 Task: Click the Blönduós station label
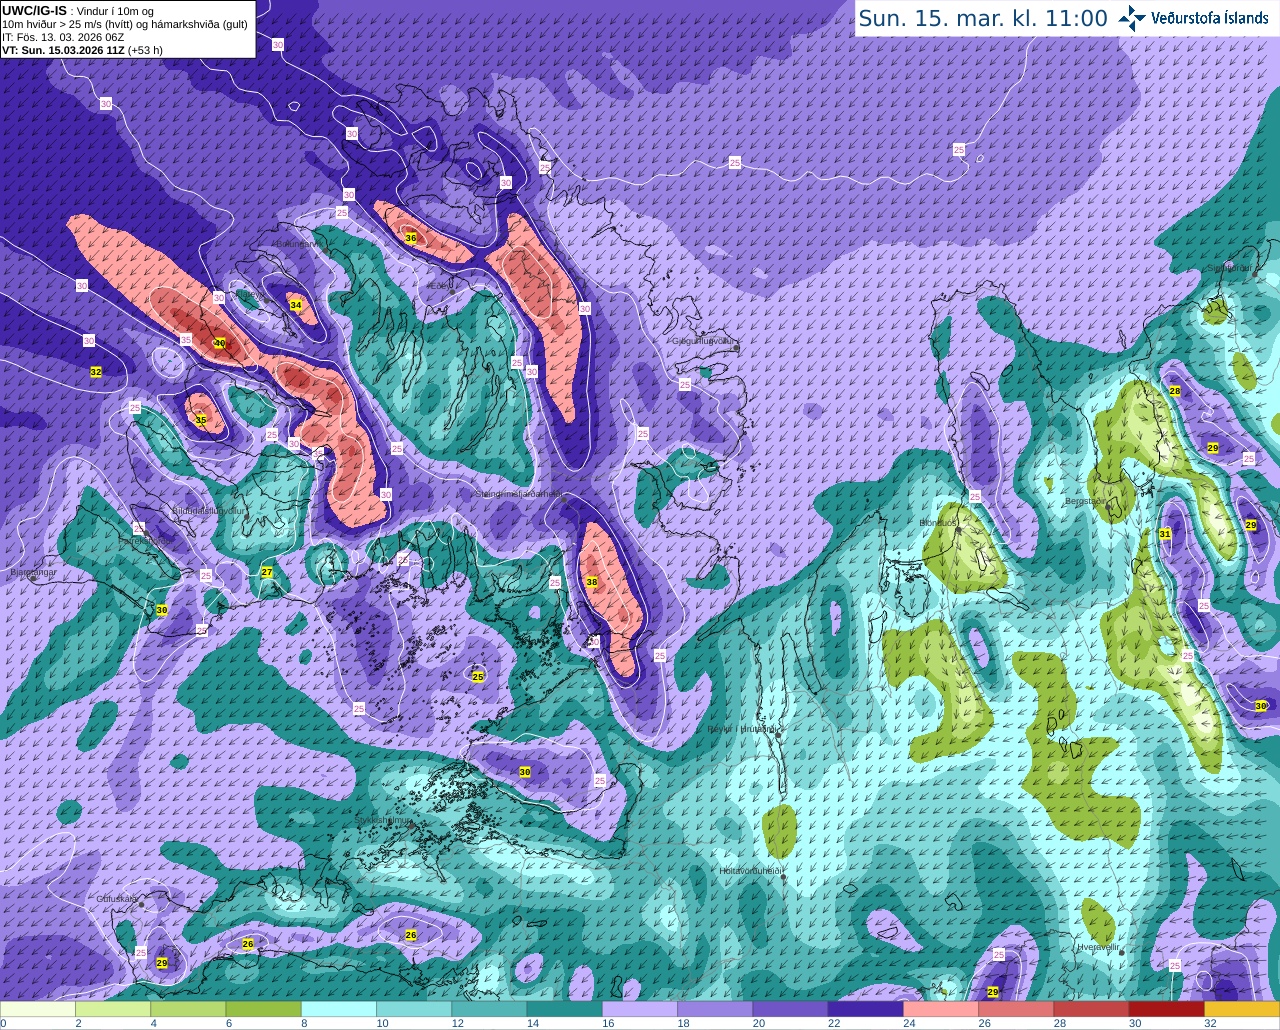(938, 522)
